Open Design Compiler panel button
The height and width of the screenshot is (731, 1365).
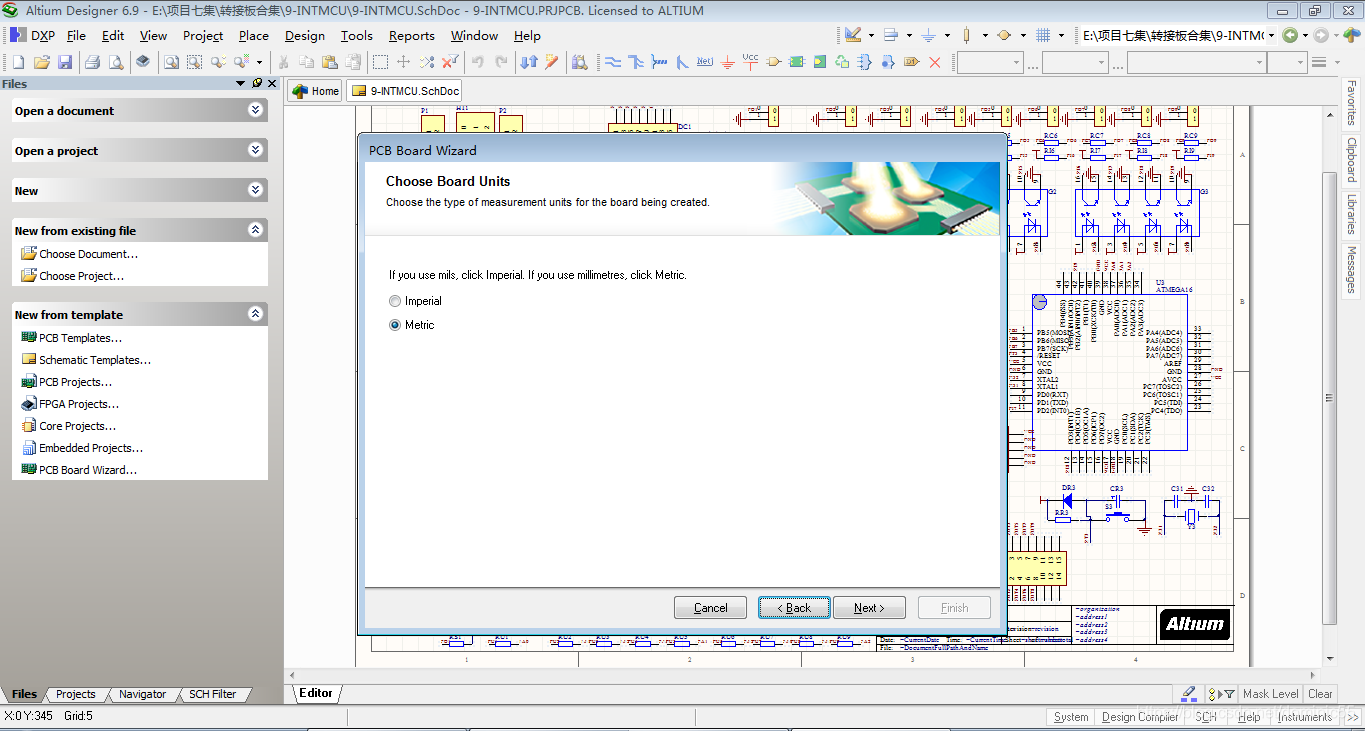point(1140,717)
